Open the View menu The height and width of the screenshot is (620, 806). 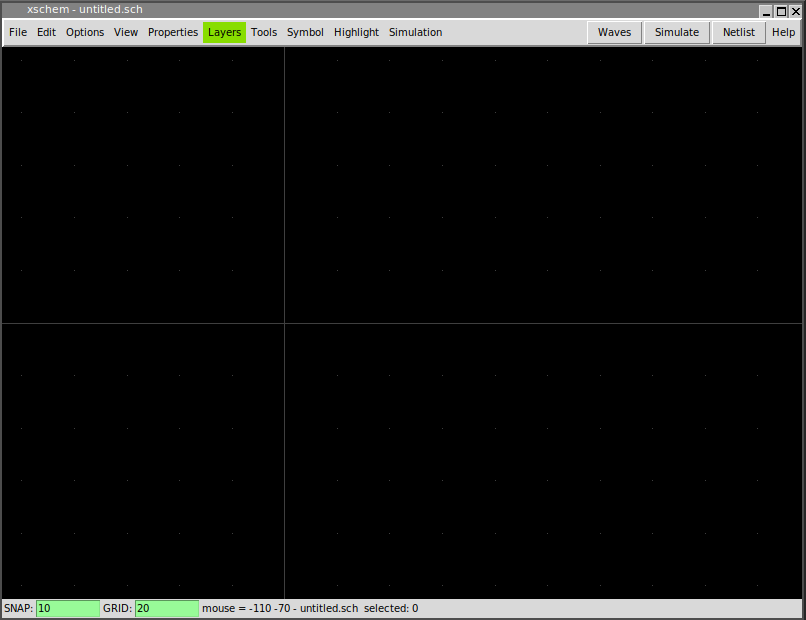126,32
